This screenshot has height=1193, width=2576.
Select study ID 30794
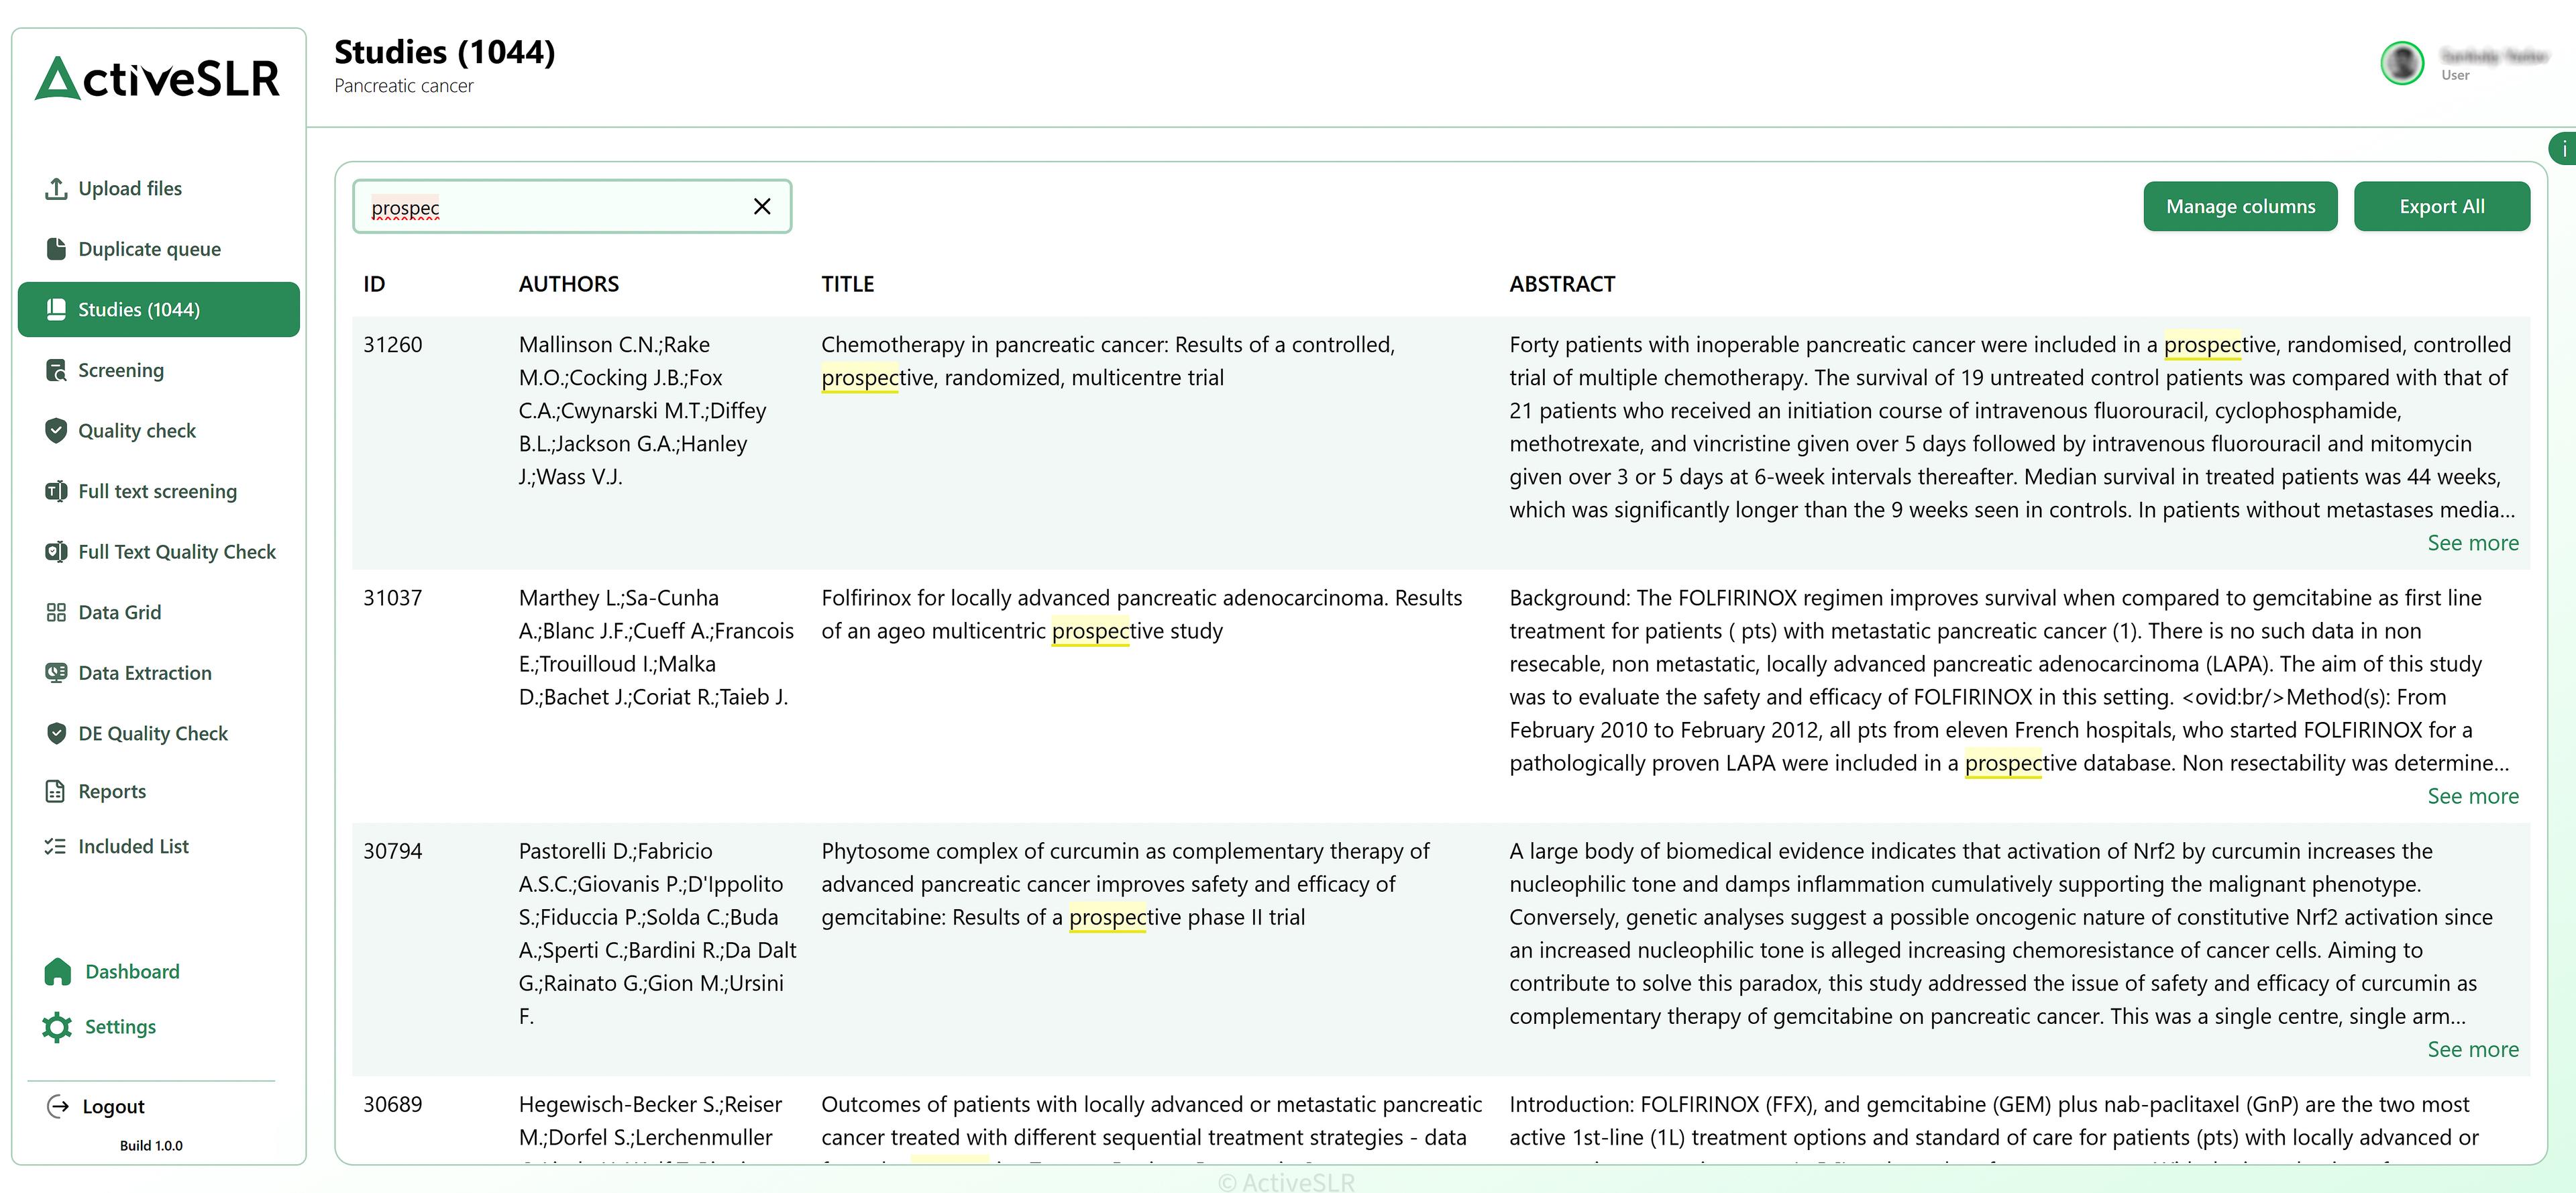pyautogui.click(x=392, y=851)
